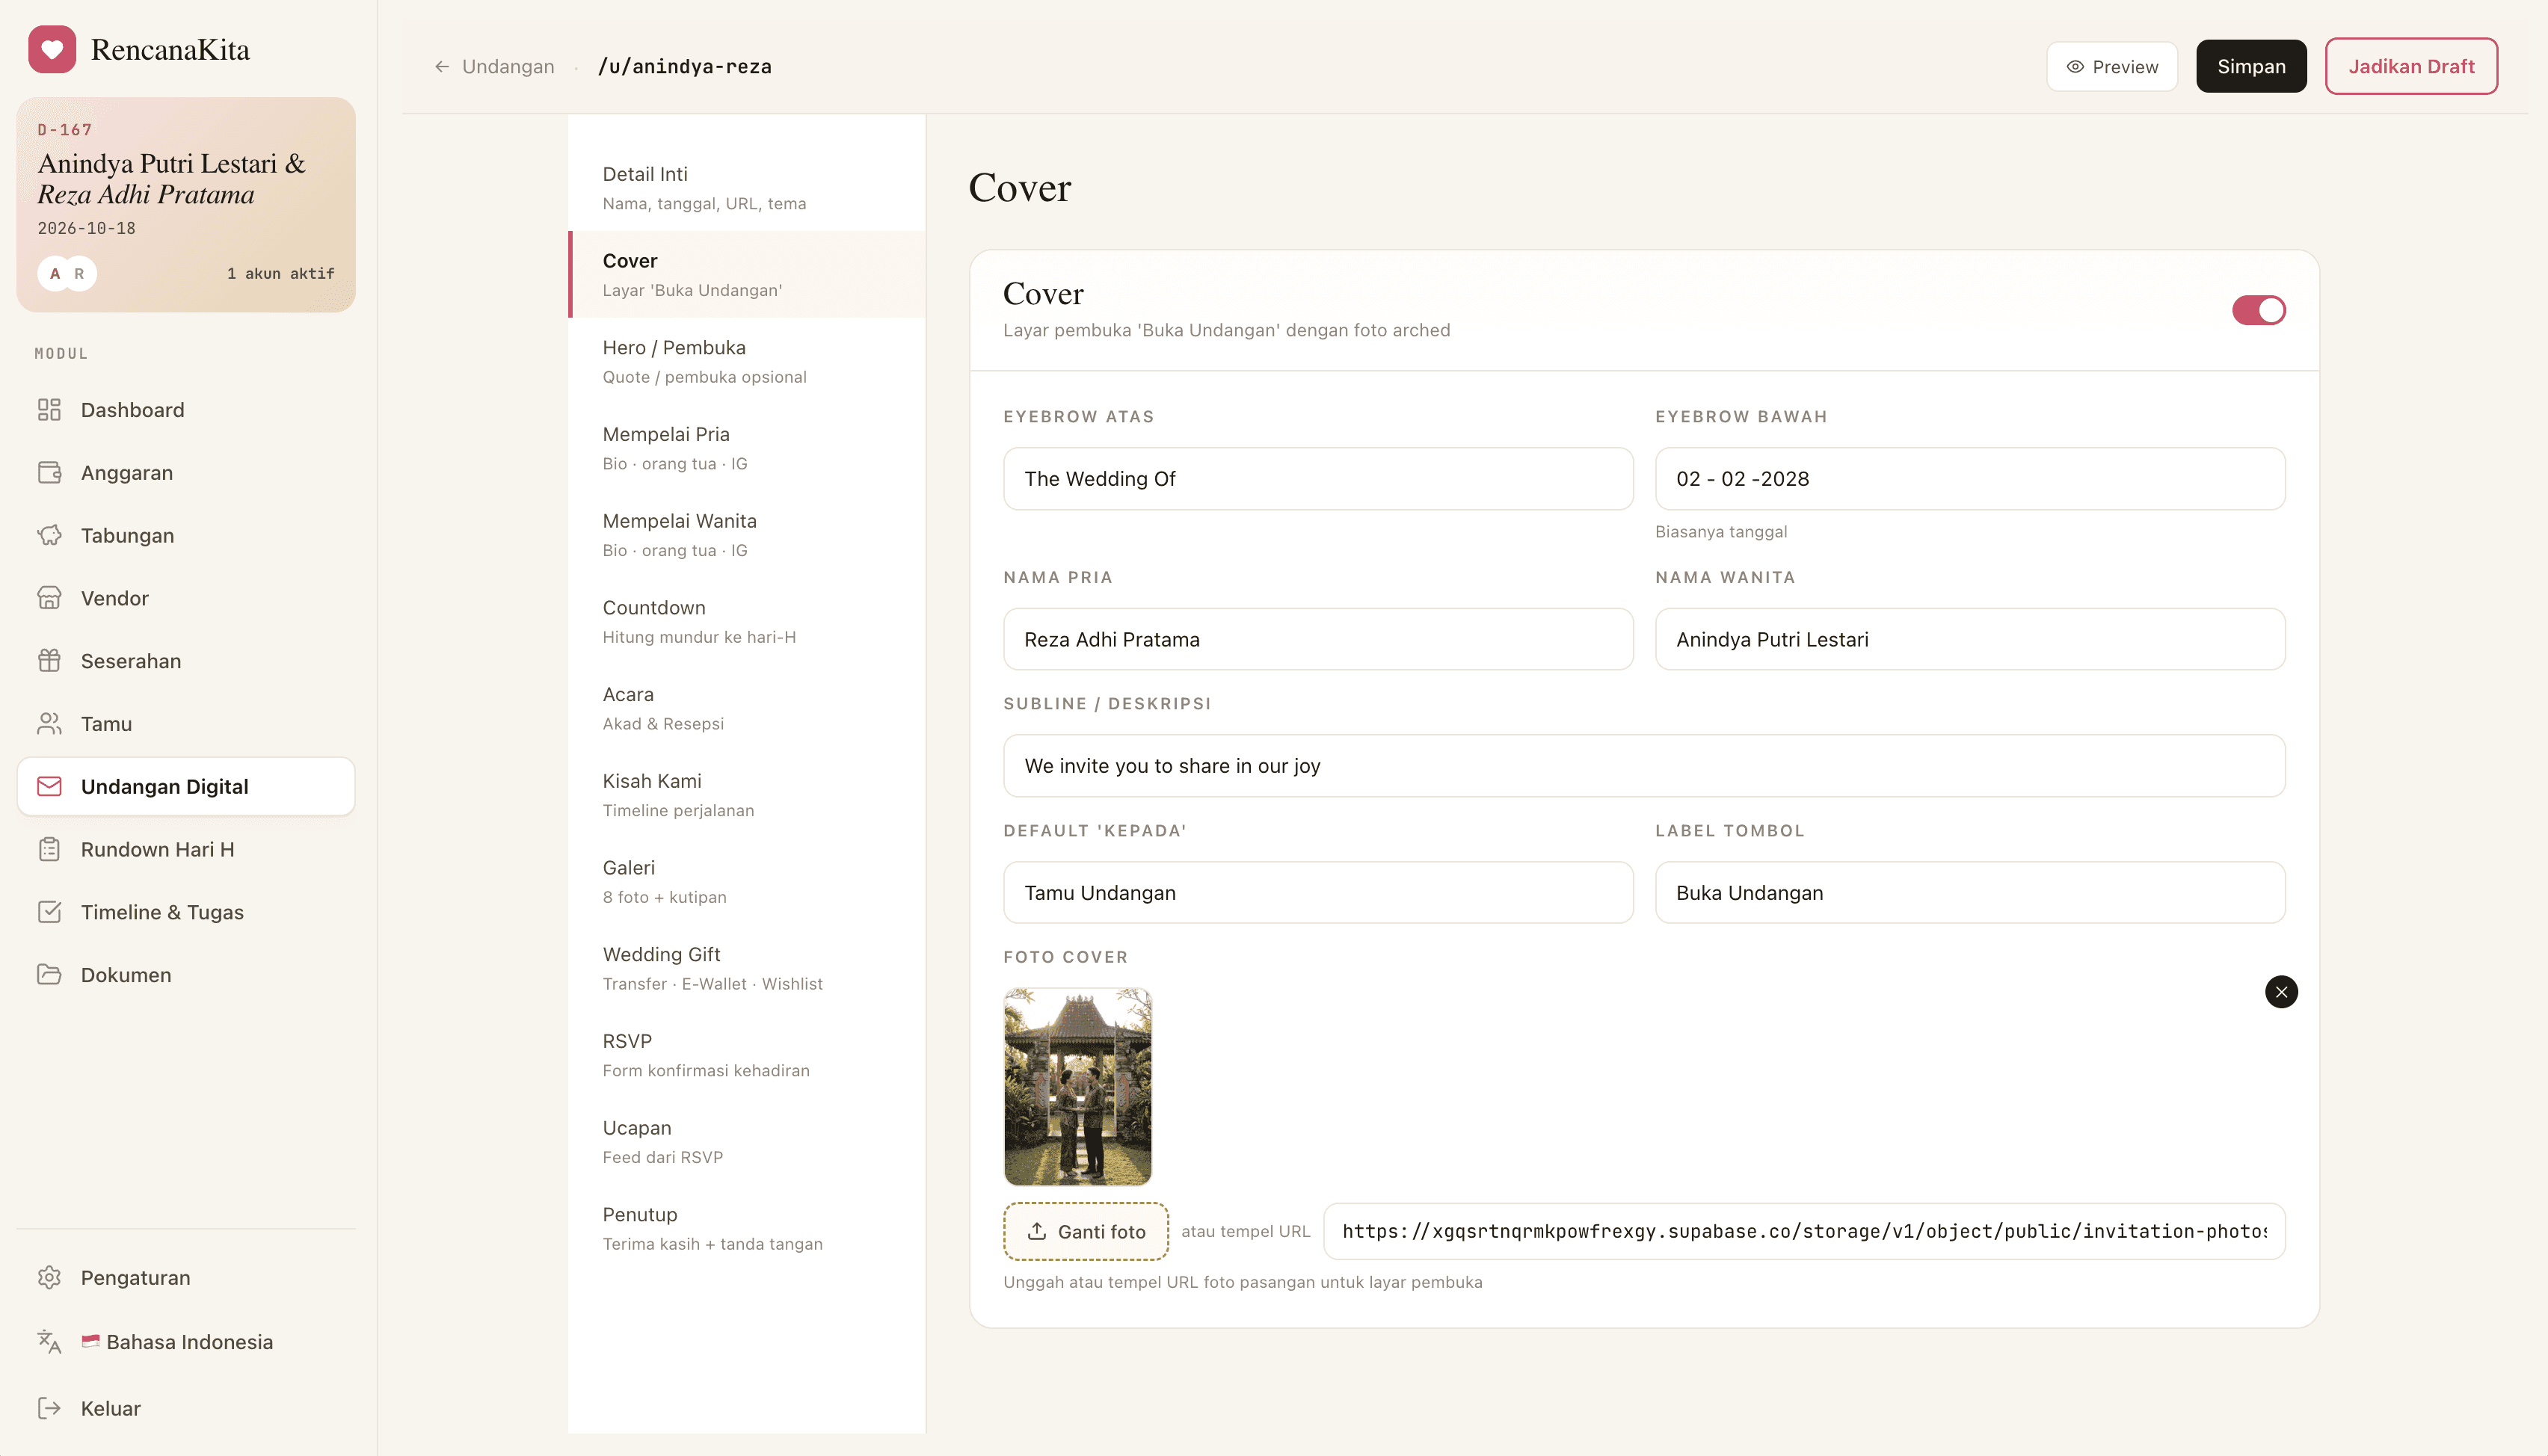Screen dimensions: 2548x1456
Task: Click Preview button with eye icon
Action: (2112, 67)
